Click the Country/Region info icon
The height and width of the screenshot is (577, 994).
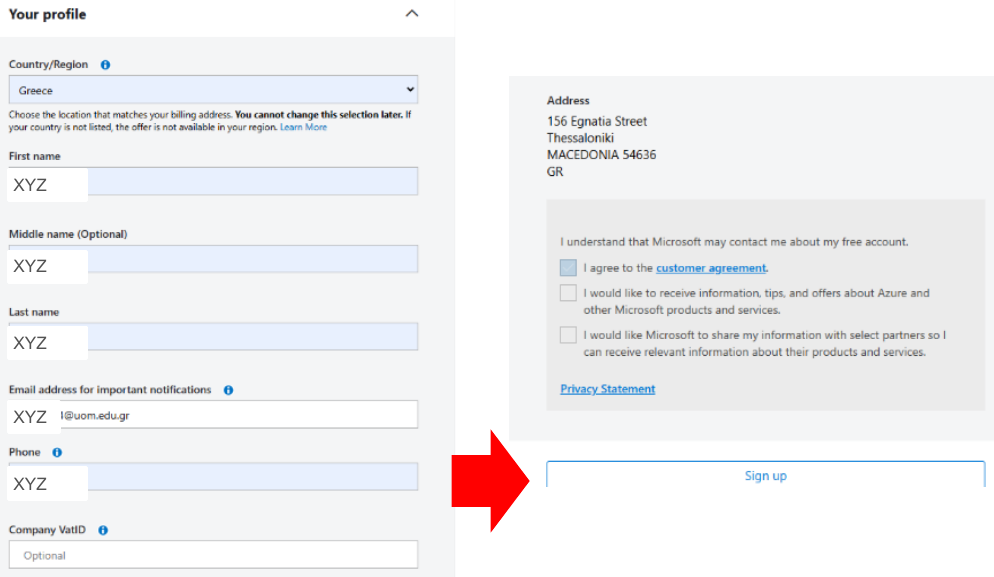105,65
